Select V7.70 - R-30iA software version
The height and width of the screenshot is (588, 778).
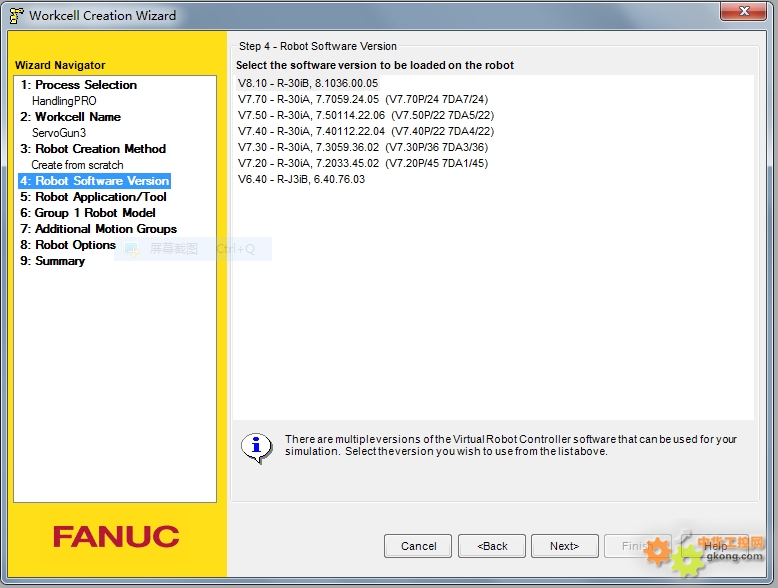pyautogui.click(x=363, y=99)
